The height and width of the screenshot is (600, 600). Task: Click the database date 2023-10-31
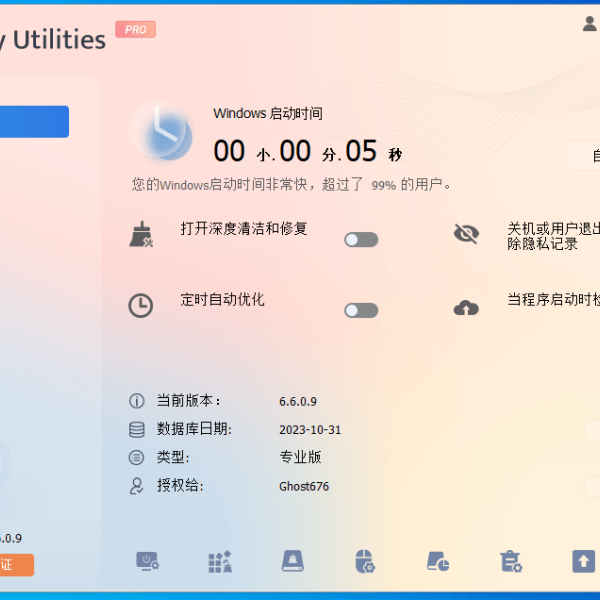click(310, 430)
